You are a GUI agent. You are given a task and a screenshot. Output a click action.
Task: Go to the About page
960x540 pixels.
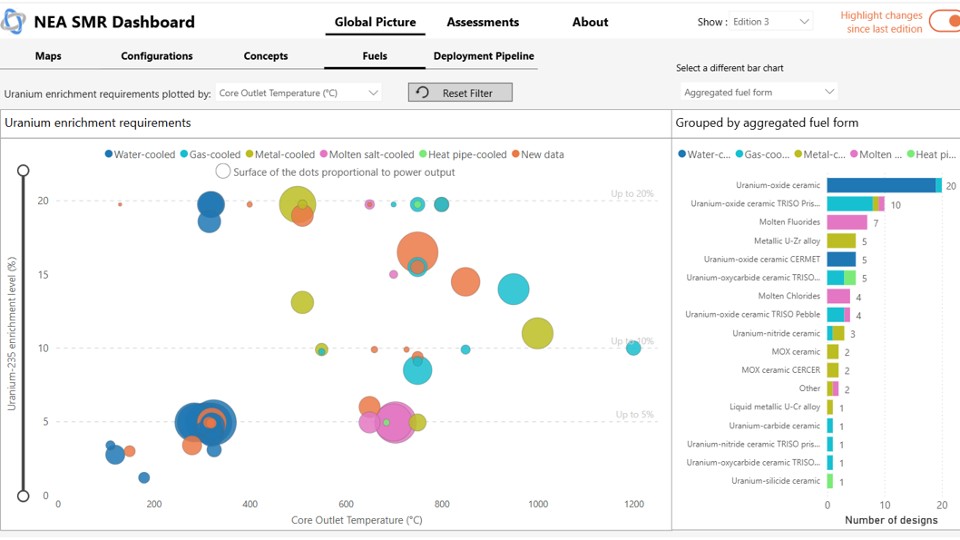(590, 22)
